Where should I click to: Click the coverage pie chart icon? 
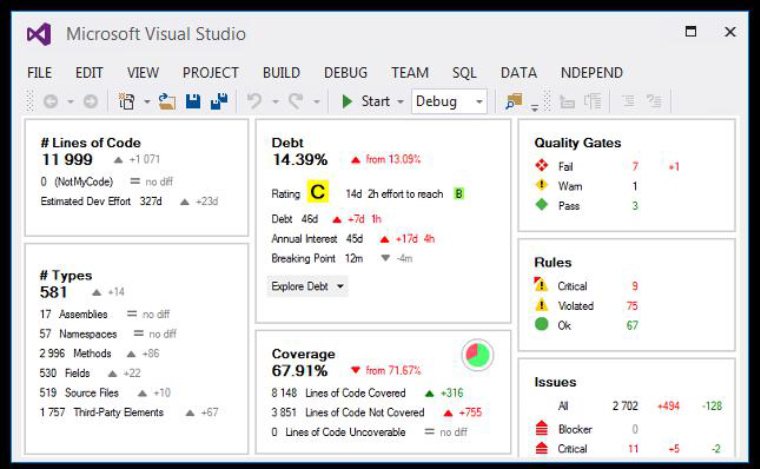pos(478,355)
